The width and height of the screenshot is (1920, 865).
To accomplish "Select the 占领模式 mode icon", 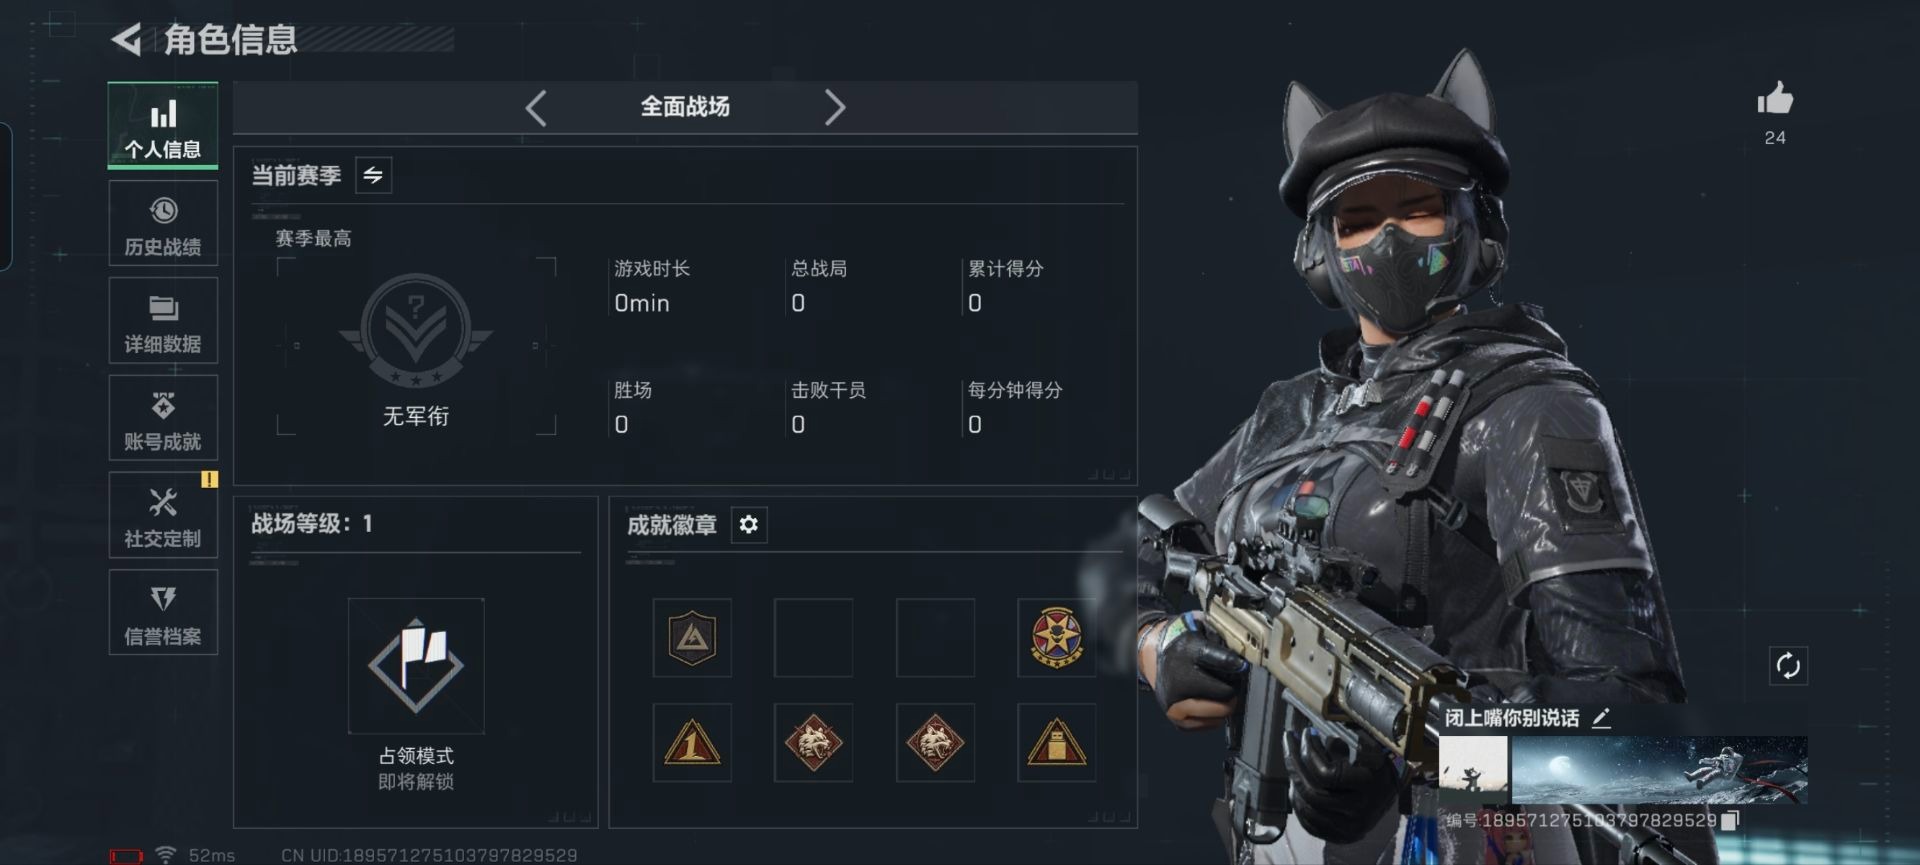I will pyautogui.click(x=416, y=666).
